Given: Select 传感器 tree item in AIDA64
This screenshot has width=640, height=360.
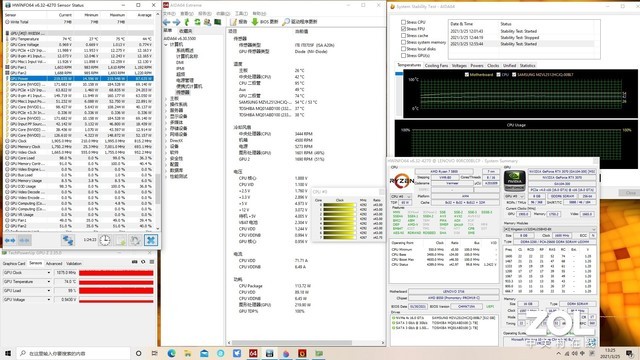Looking at the screenshot, I should 183,93.
